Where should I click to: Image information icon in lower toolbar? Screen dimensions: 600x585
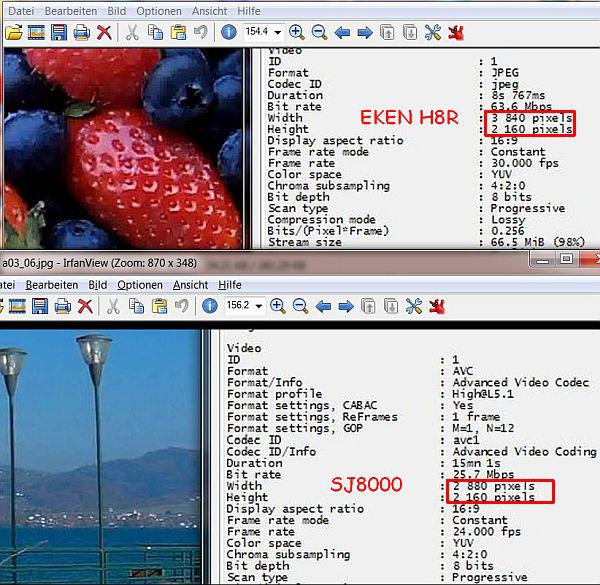pos(210,306)
